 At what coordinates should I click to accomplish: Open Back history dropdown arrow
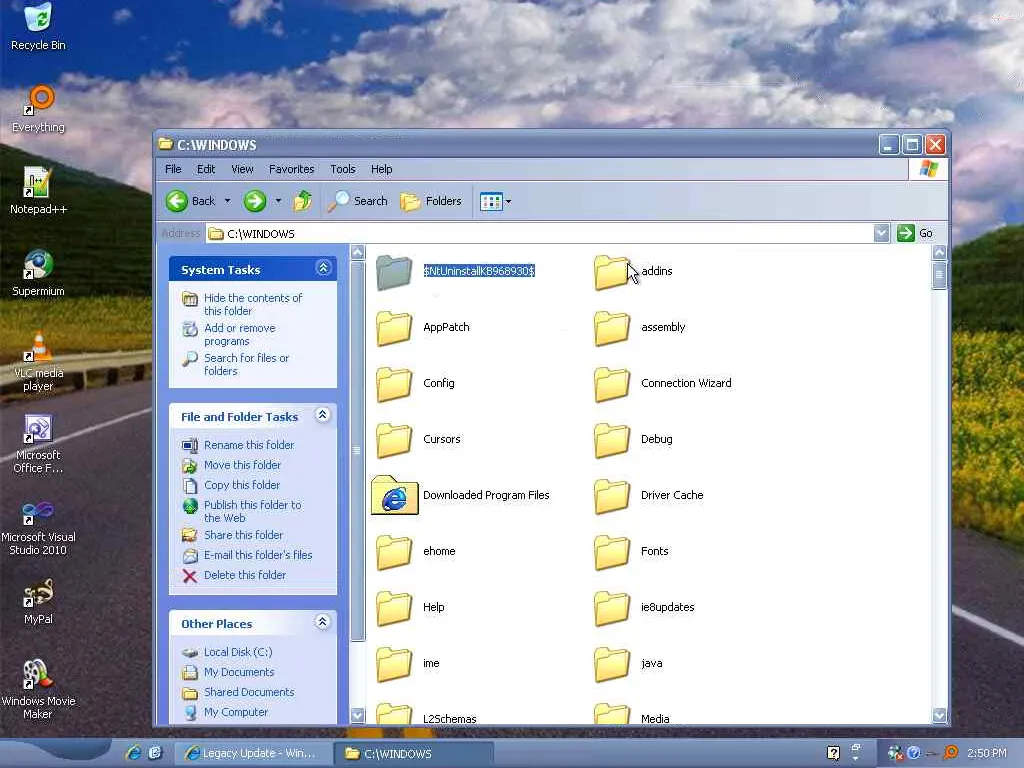[x=227, y=201]
